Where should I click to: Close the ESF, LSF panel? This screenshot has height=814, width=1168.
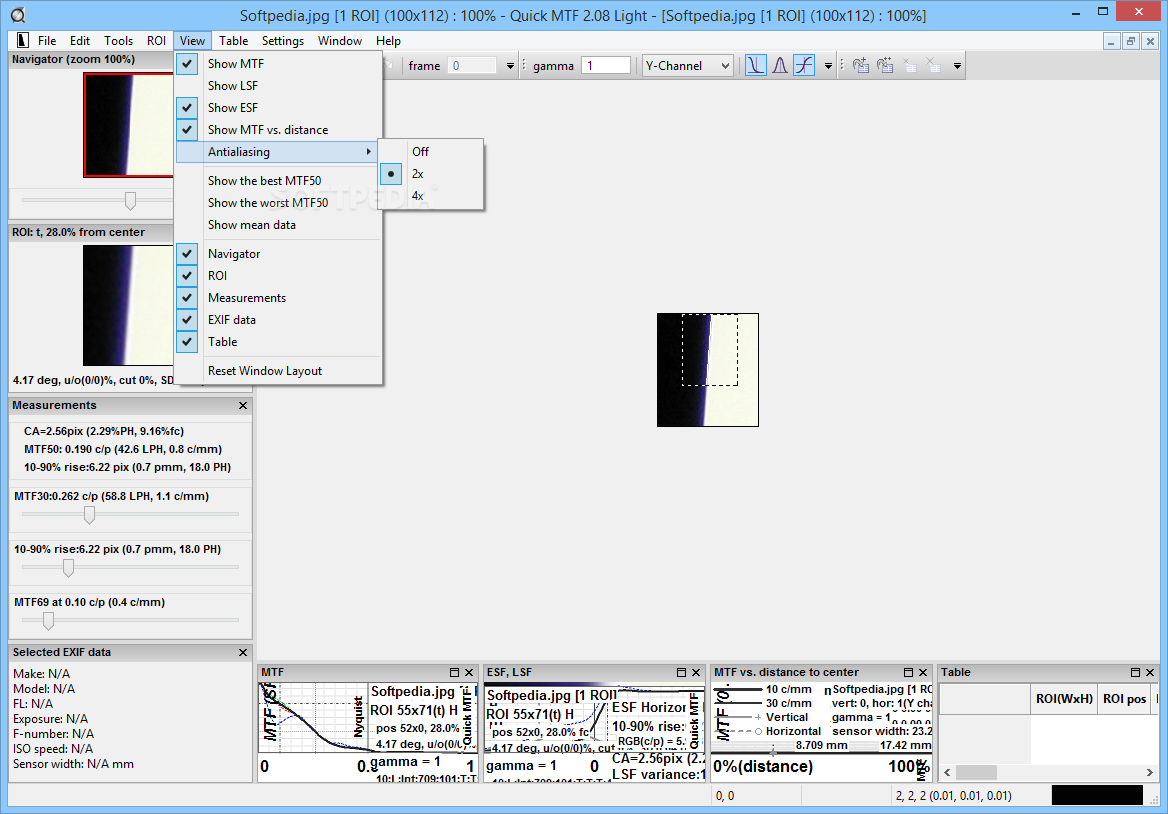coord(696,672)
